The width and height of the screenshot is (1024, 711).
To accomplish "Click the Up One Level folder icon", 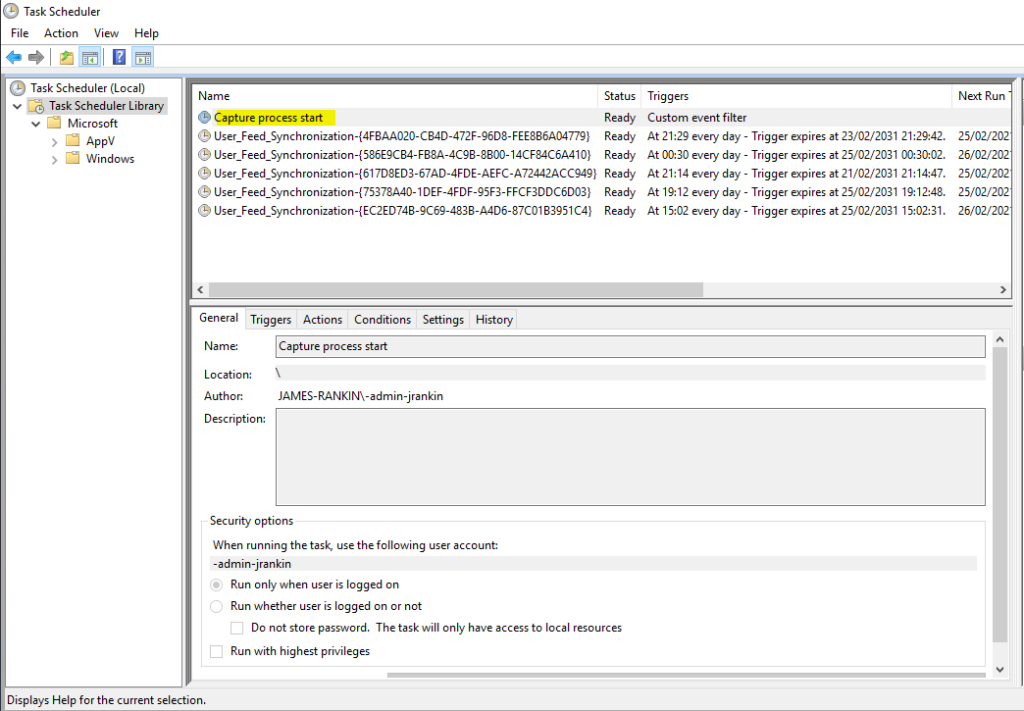I will tap(66, 57).
